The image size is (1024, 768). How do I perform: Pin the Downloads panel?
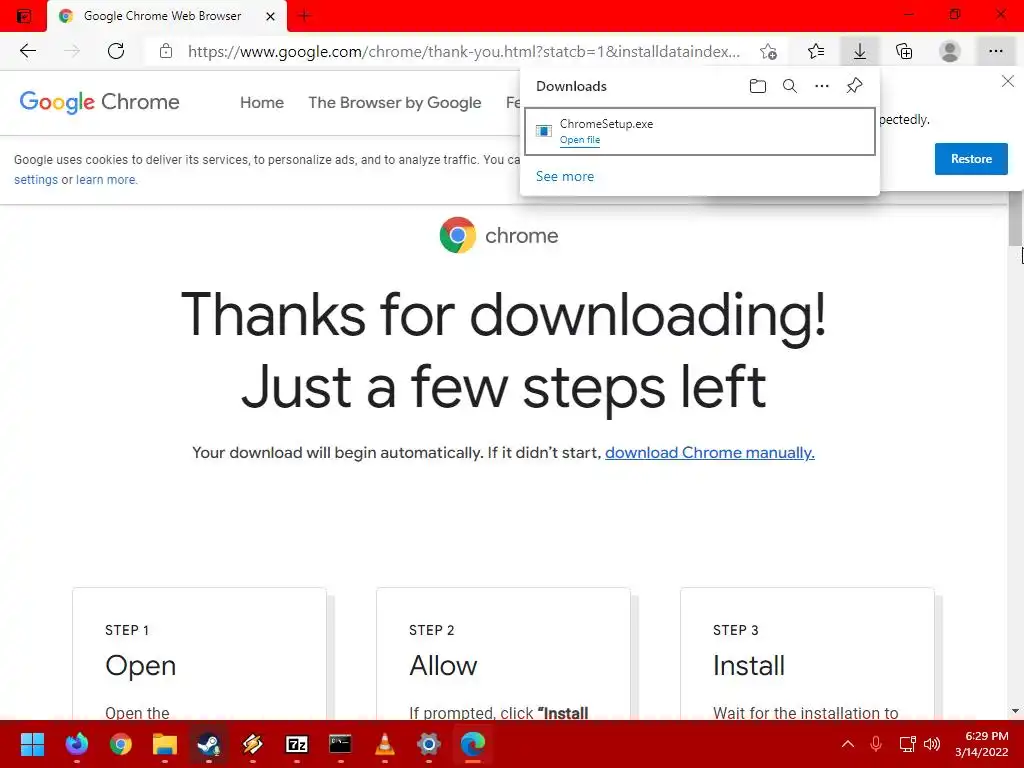pyautogui.click(x=854, y=86)
